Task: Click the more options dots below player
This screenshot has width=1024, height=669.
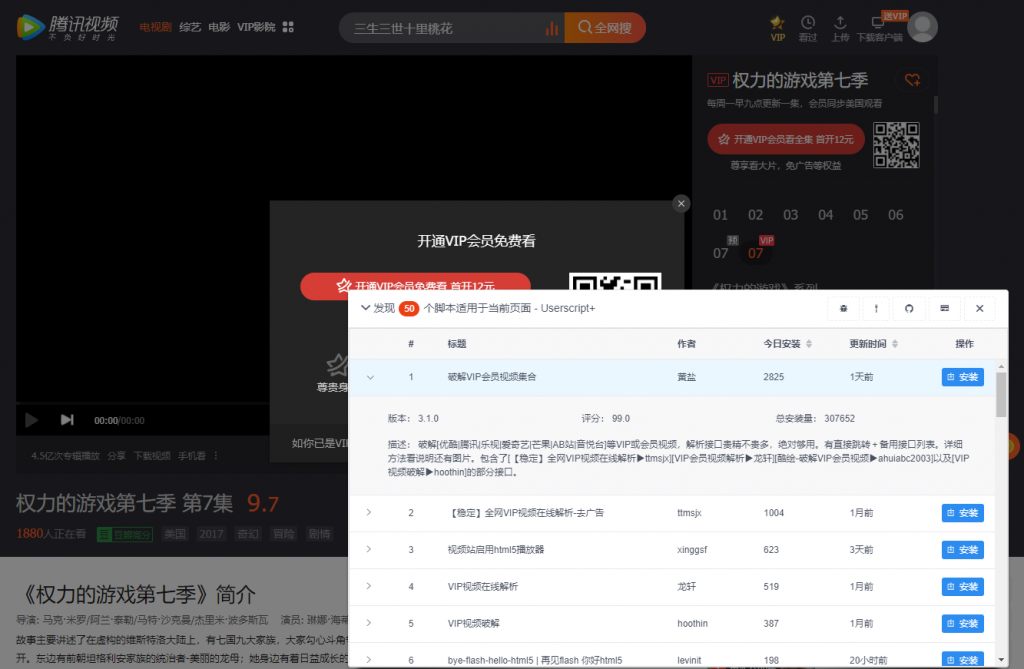Action: coord(216,455)
